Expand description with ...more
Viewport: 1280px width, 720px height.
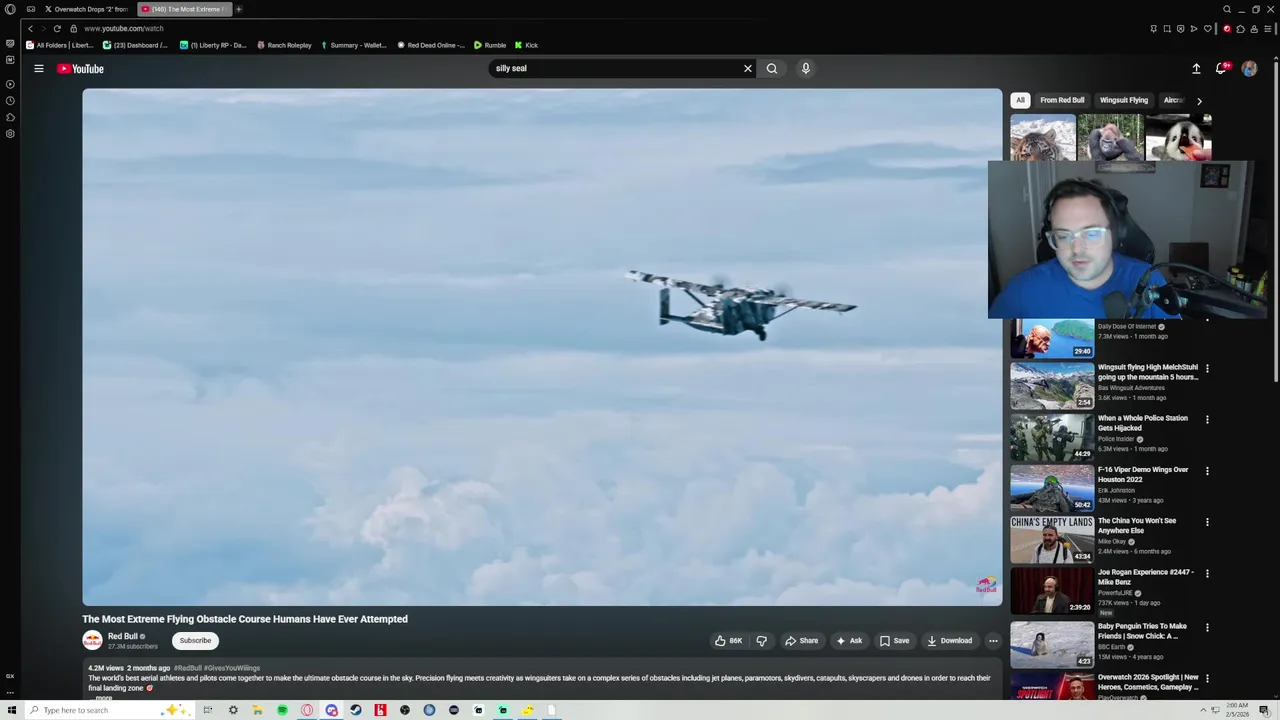pyautogui.click(x=104, y=698)
